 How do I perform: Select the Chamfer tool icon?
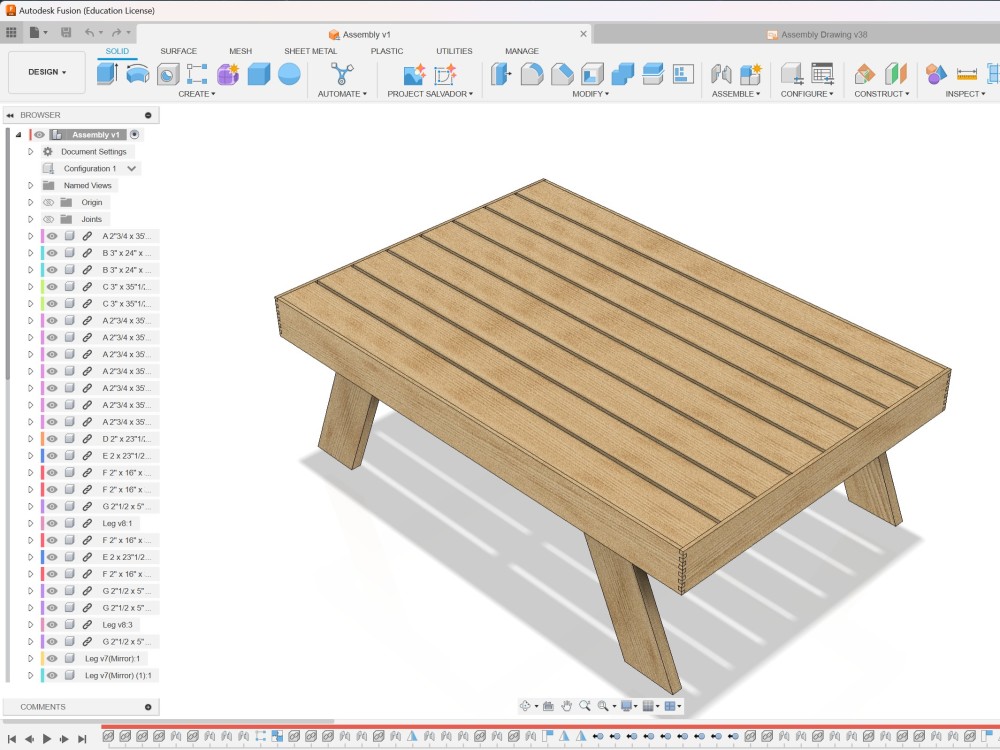[x=562, y=74]
